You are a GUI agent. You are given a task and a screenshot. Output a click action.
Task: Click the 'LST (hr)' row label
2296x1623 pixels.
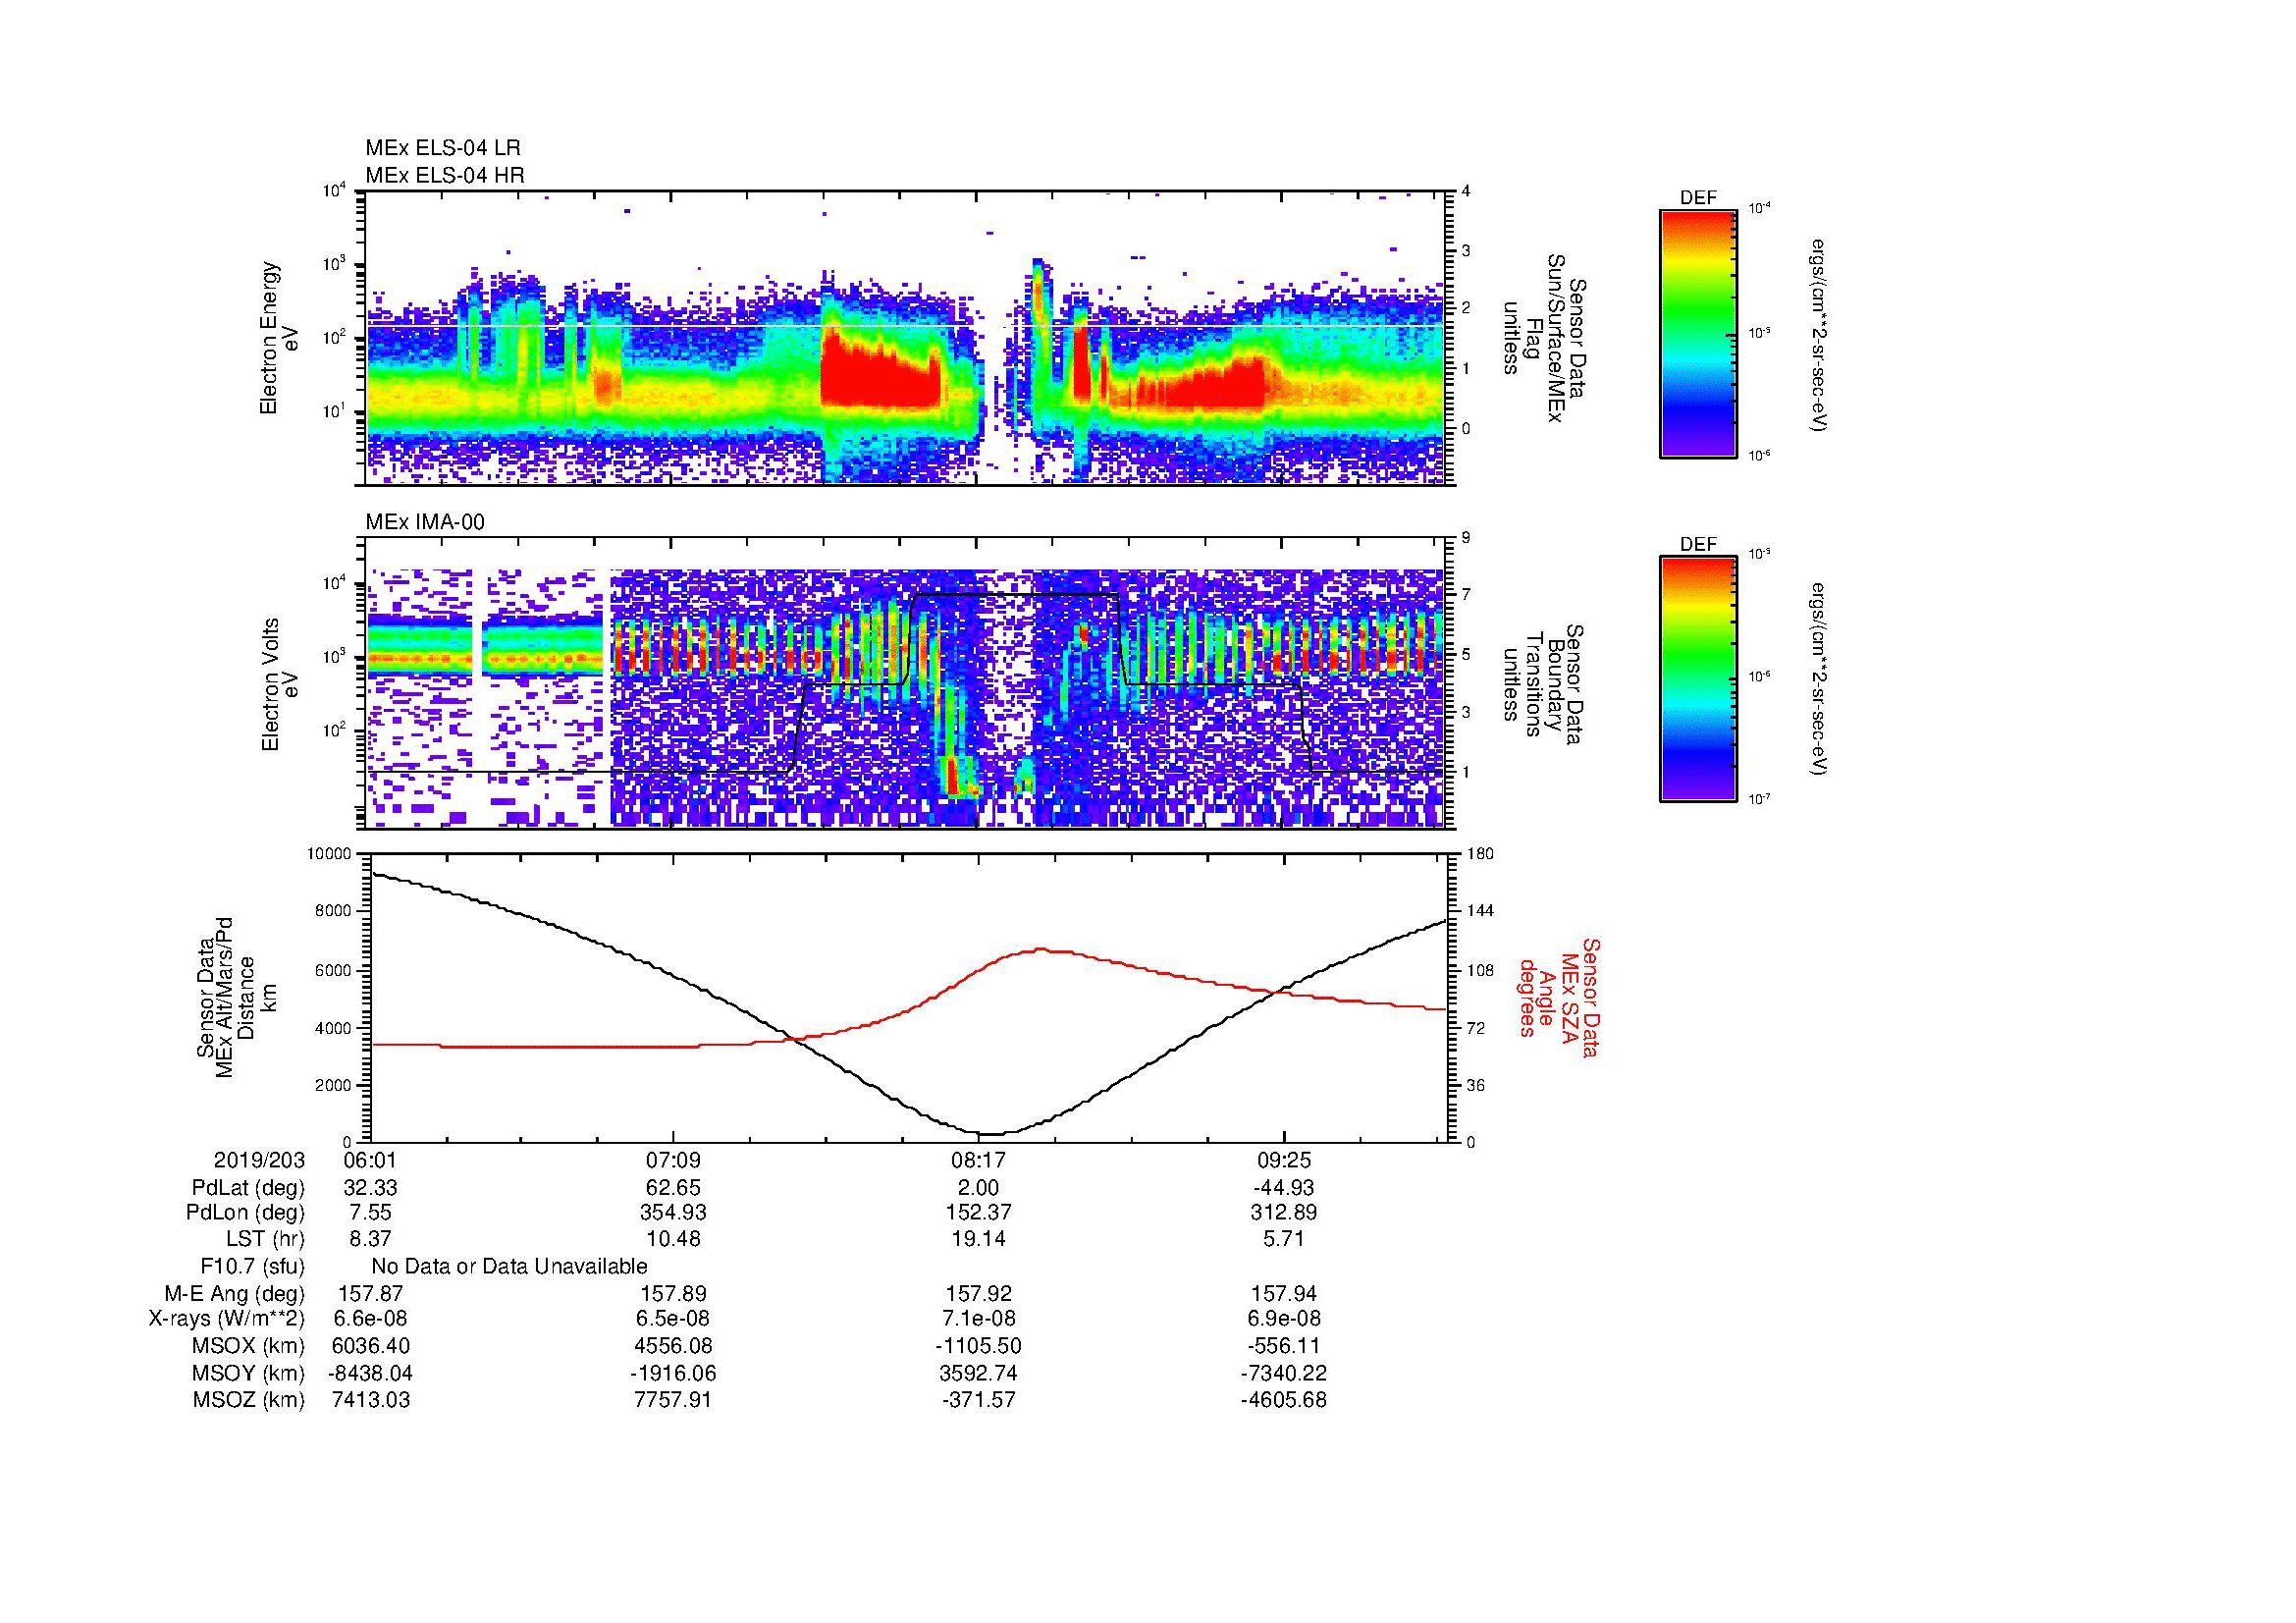click(x=265, y=1239)
